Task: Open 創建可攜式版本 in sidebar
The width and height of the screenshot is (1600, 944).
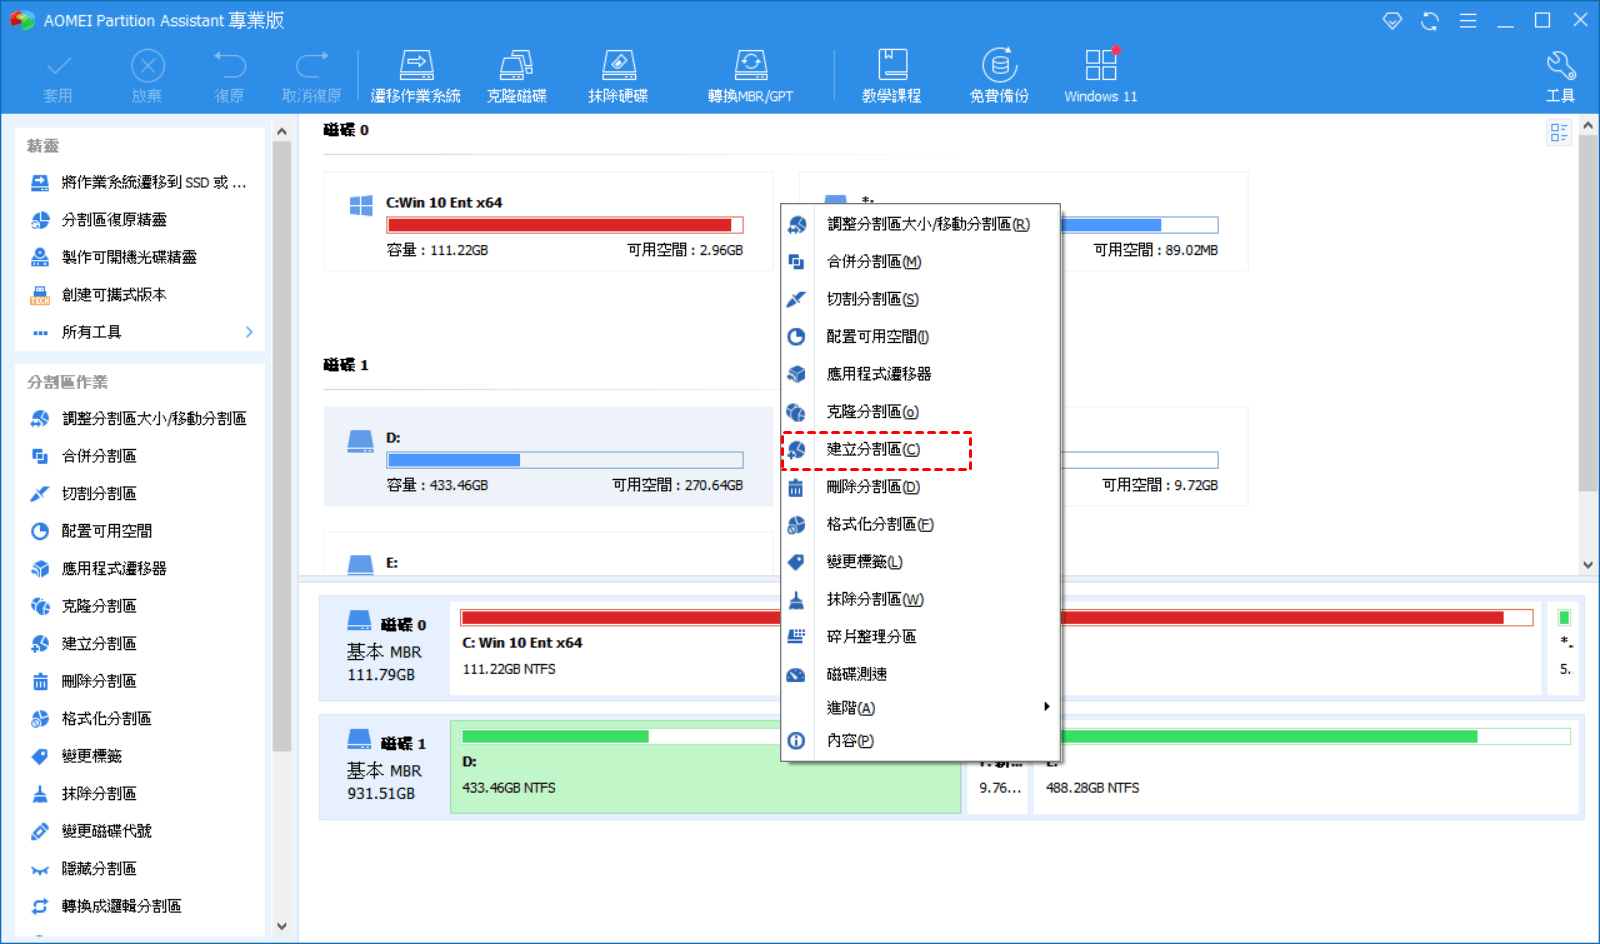Action: [x=98, y=295]
